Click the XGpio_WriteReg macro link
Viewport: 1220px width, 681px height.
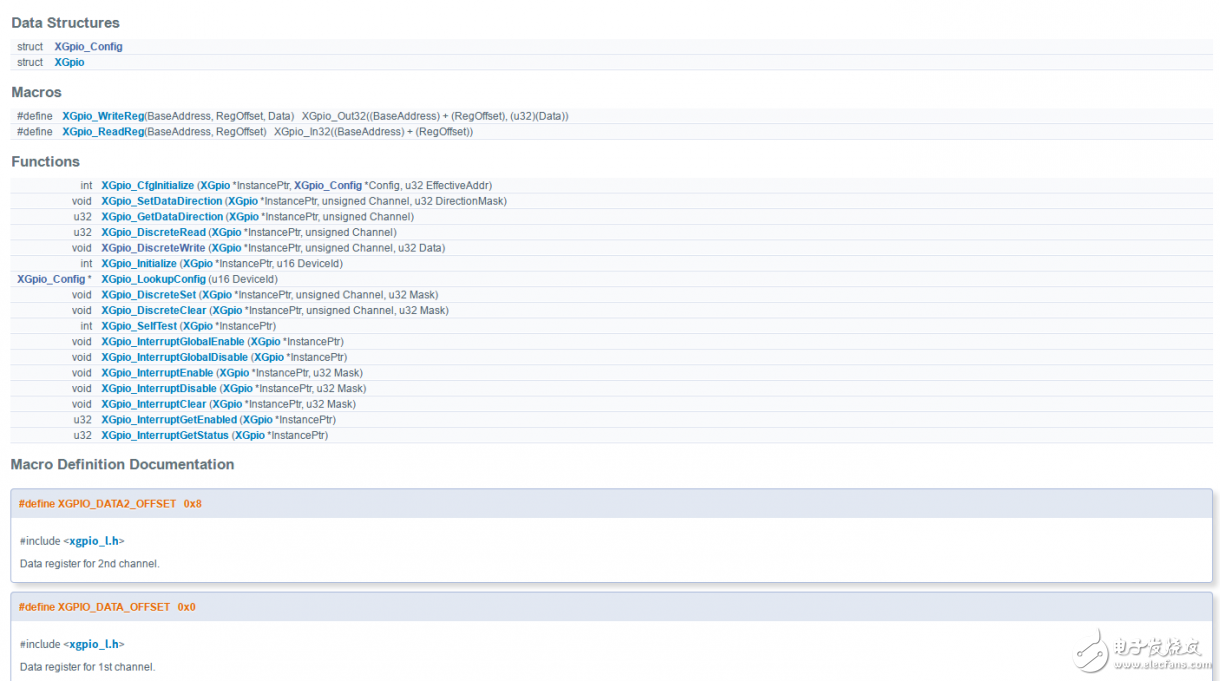[103, 116]
